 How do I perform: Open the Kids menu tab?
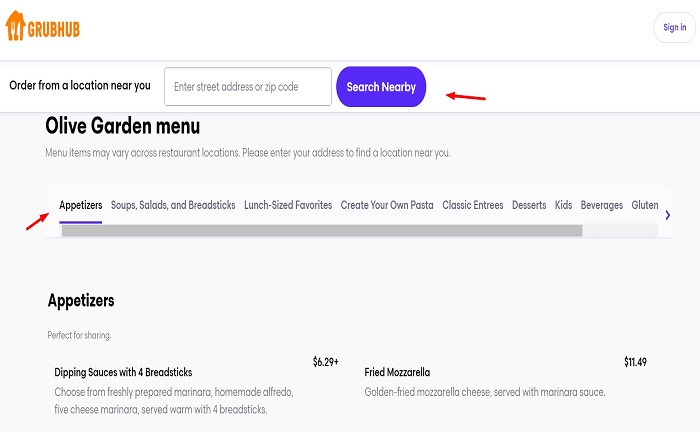click(x=563, y=205)
